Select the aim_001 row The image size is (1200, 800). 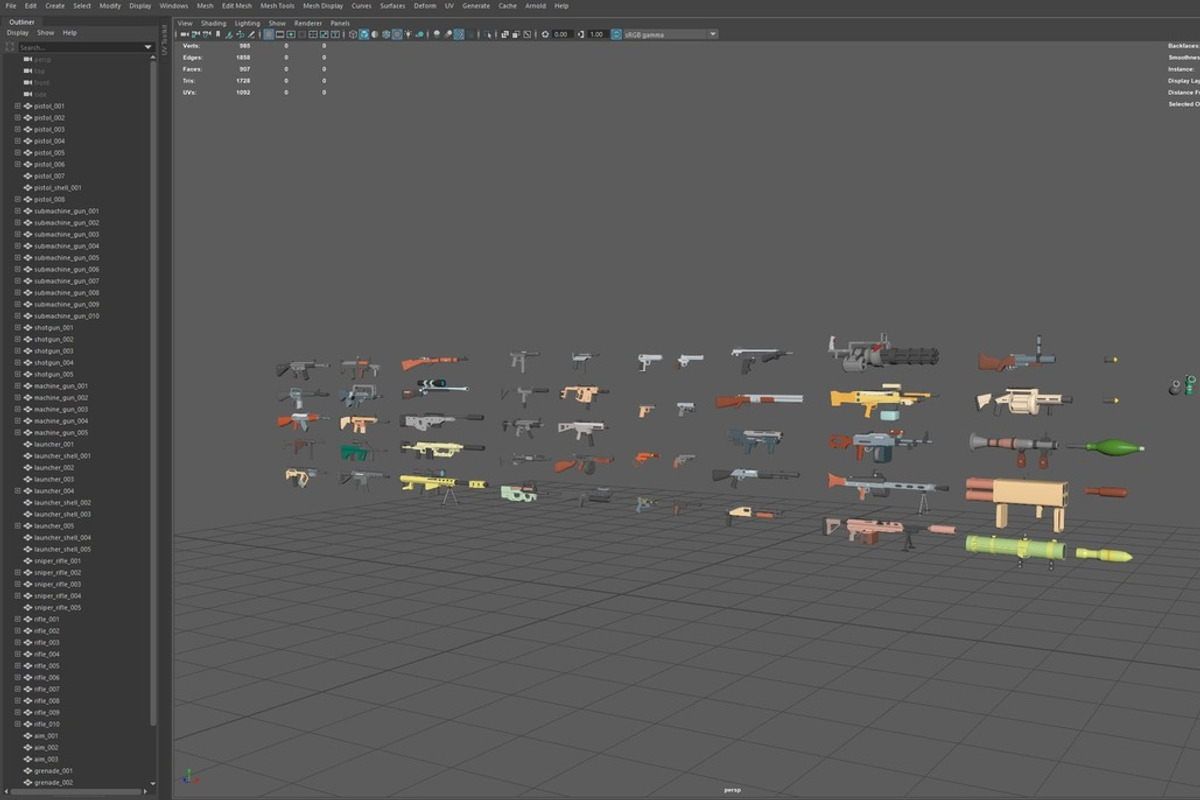46,736
